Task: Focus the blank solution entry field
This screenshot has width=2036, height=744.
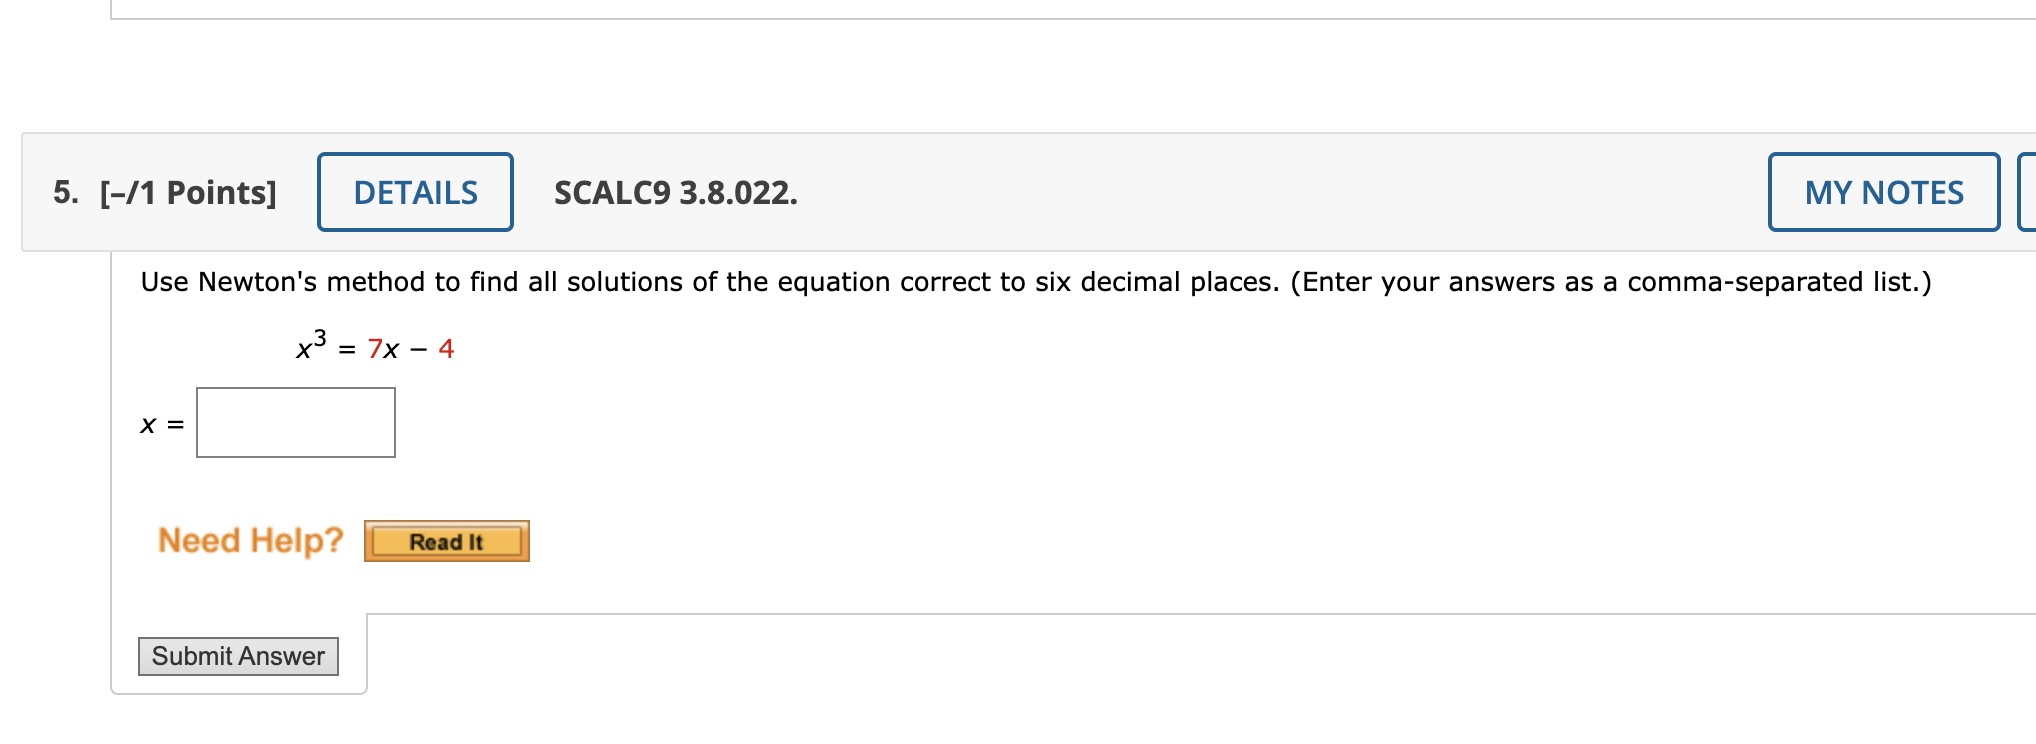Action: (295, 422)
